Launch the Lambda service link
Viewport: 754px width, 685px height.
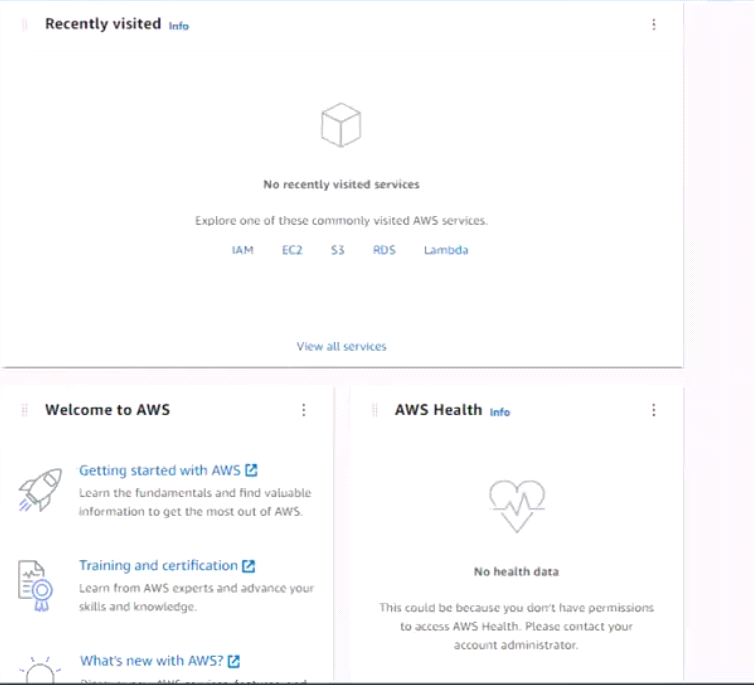(x=445, y=250)
